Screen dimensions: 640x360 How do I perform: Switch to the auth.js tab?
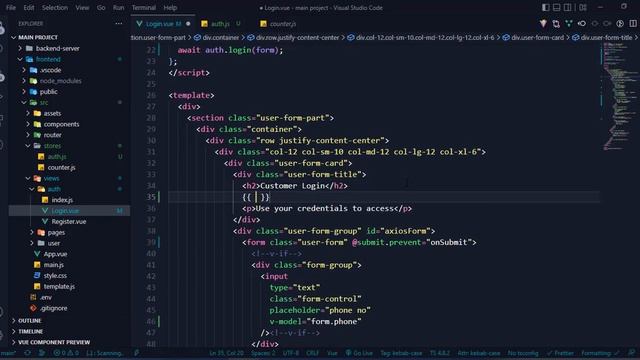click(x=221, y=24)
